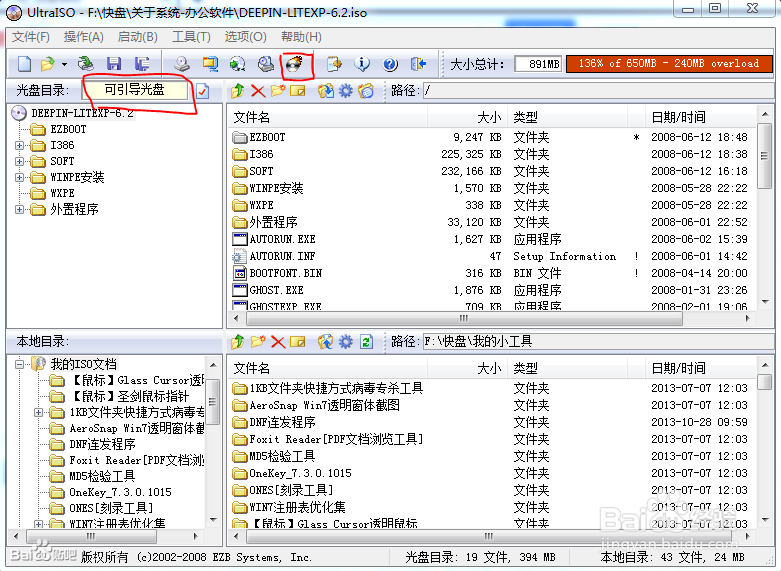Click rename icon in disc pane toolbar
The height and width of the screenshot is (571, 781).
click(x=298, y=91)
